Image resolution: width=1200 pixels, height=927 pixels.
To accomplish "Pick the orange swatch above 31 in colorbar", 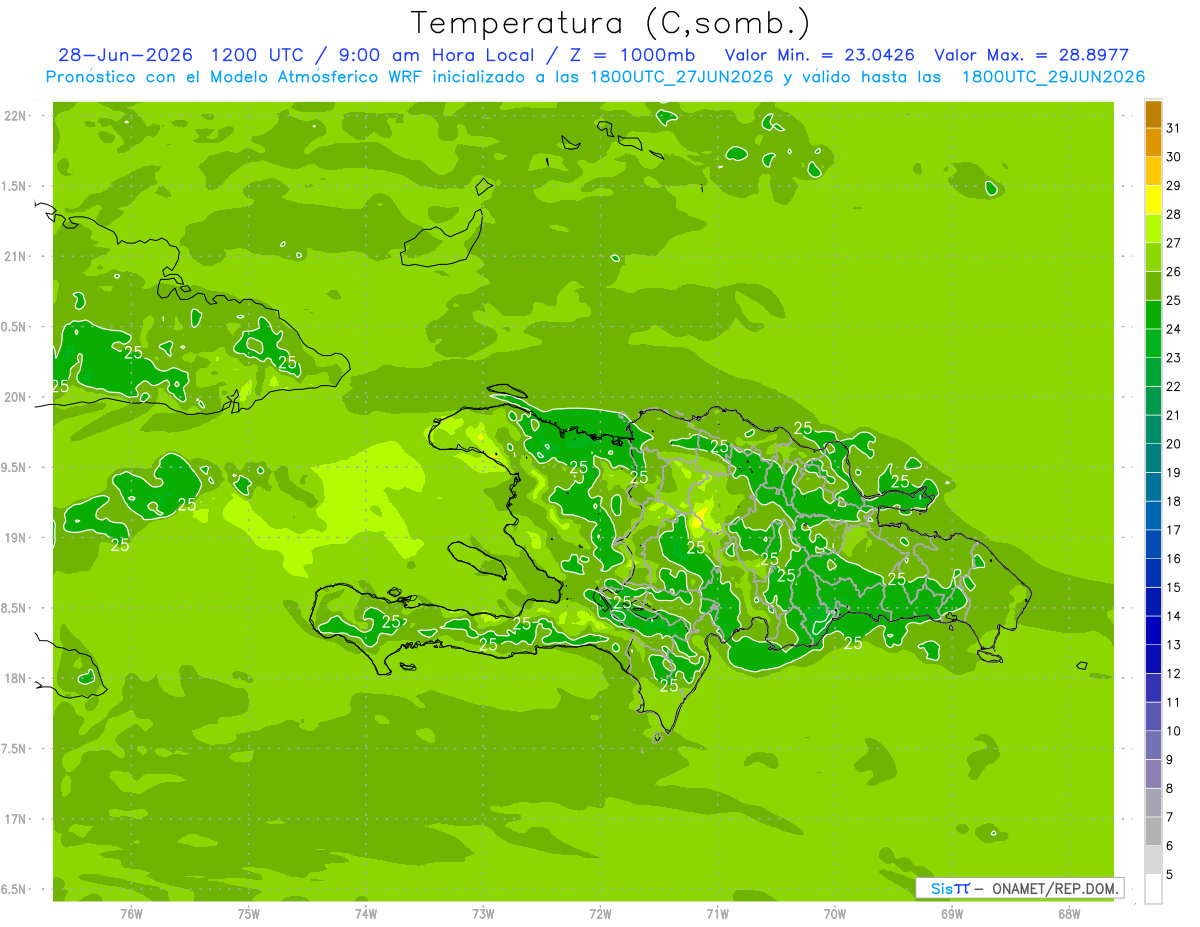I will (1153, 114).
